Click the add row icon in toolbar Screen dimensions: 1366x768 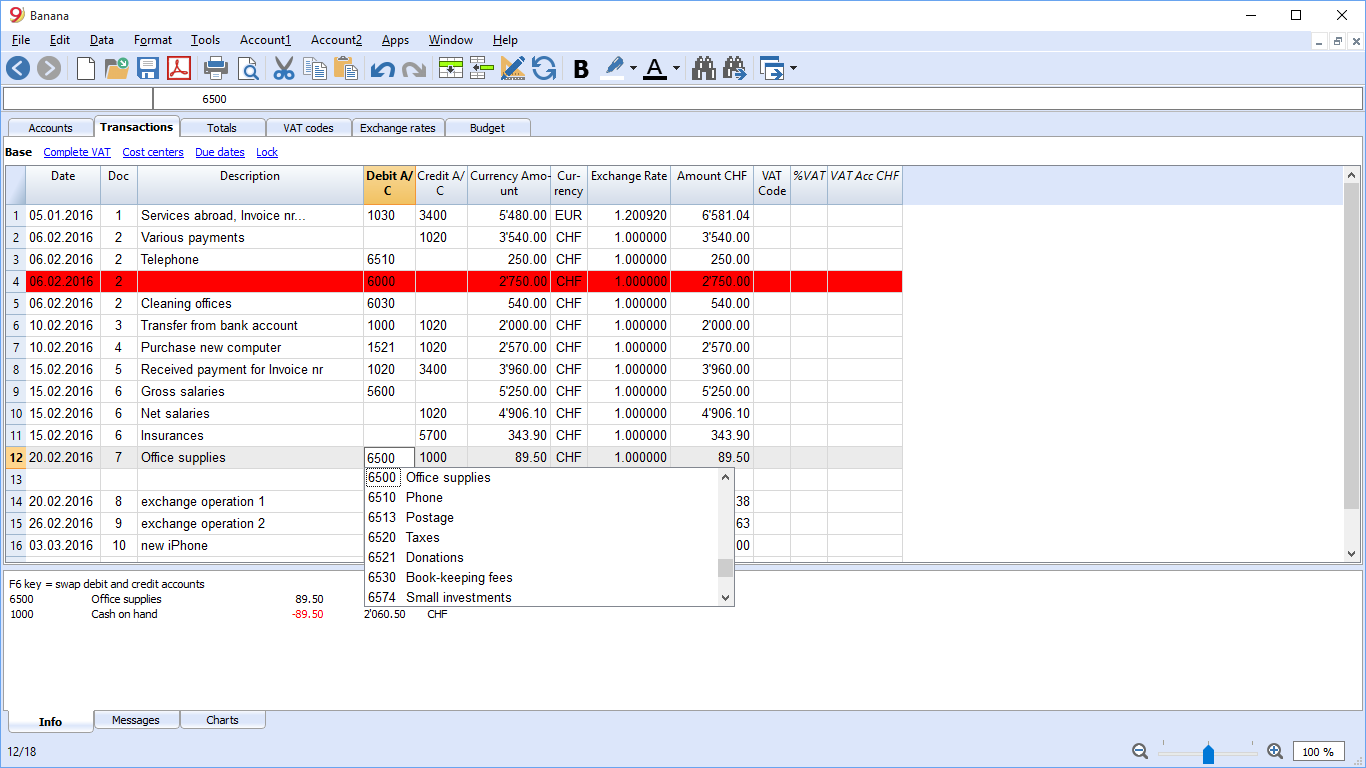pos(452,68)
